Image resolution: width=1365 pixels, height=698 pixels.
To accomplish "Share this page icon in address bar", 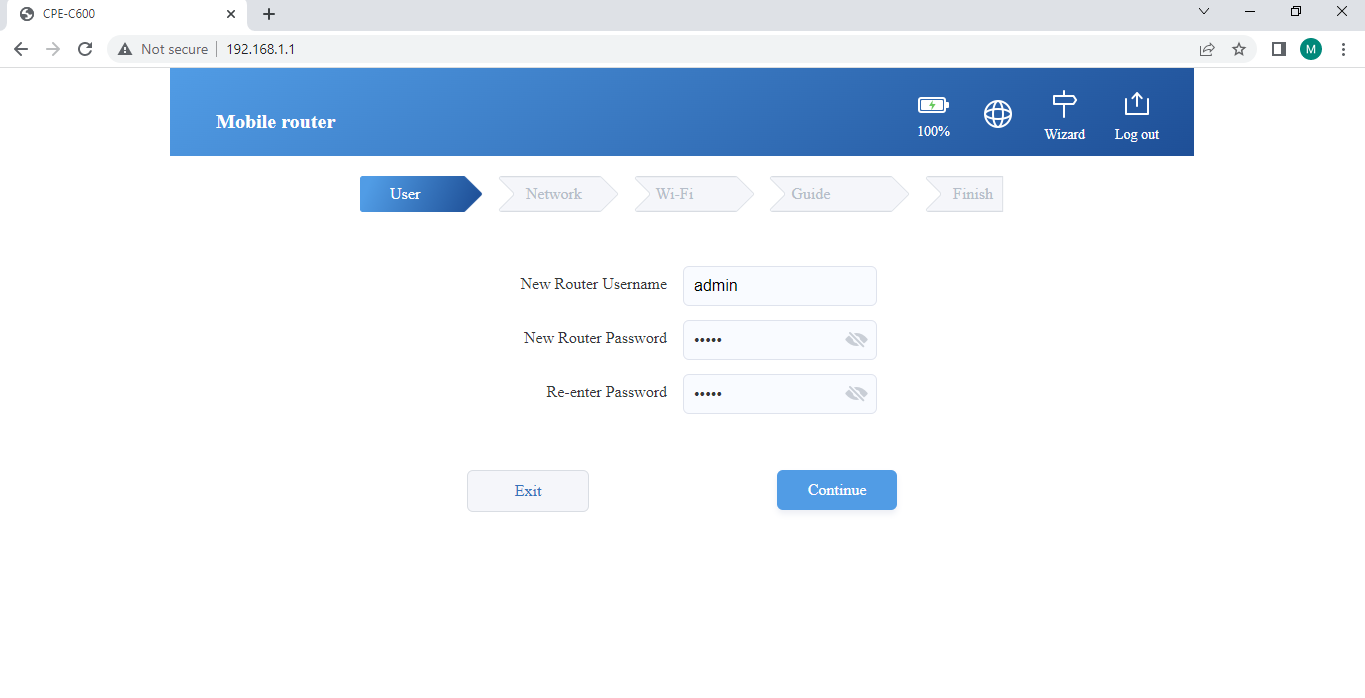I will 1207,49.
